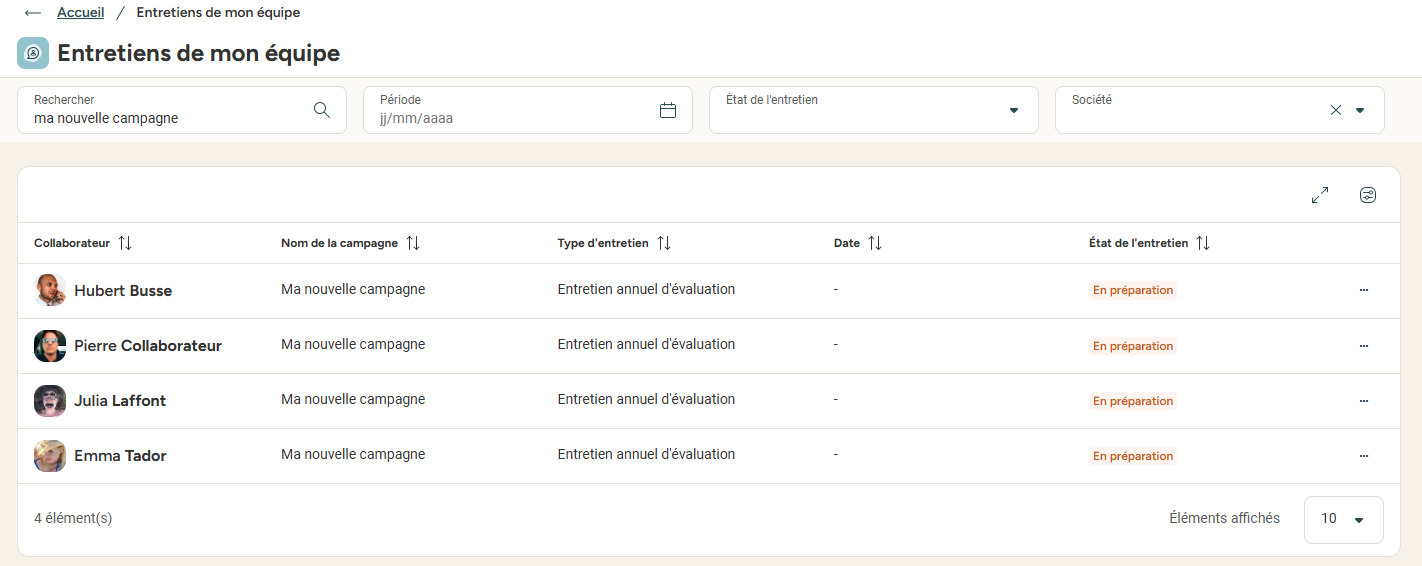Sort by Date column arrows
Screen dimensions: 1422x566
tap(875, 243)
